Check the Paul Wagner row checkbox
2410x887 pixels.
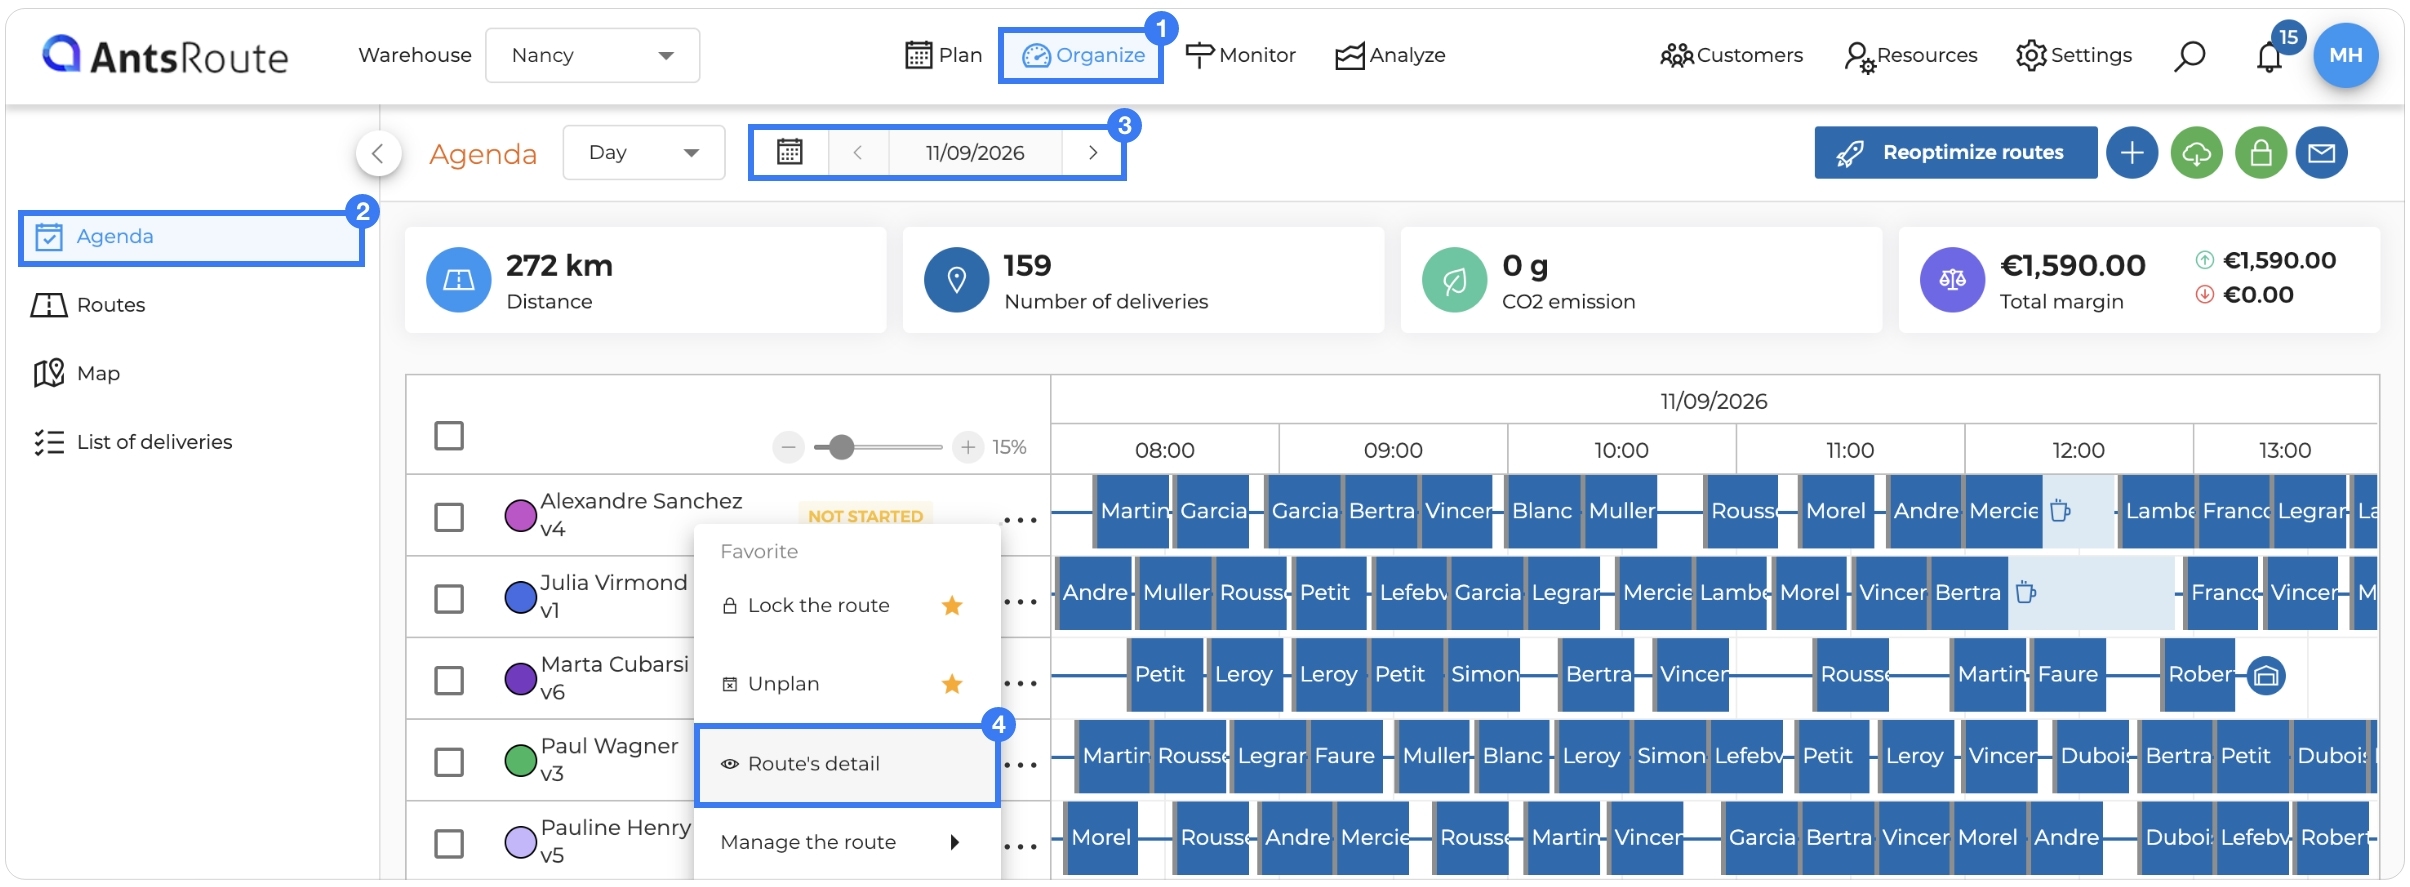coord(449,762)
